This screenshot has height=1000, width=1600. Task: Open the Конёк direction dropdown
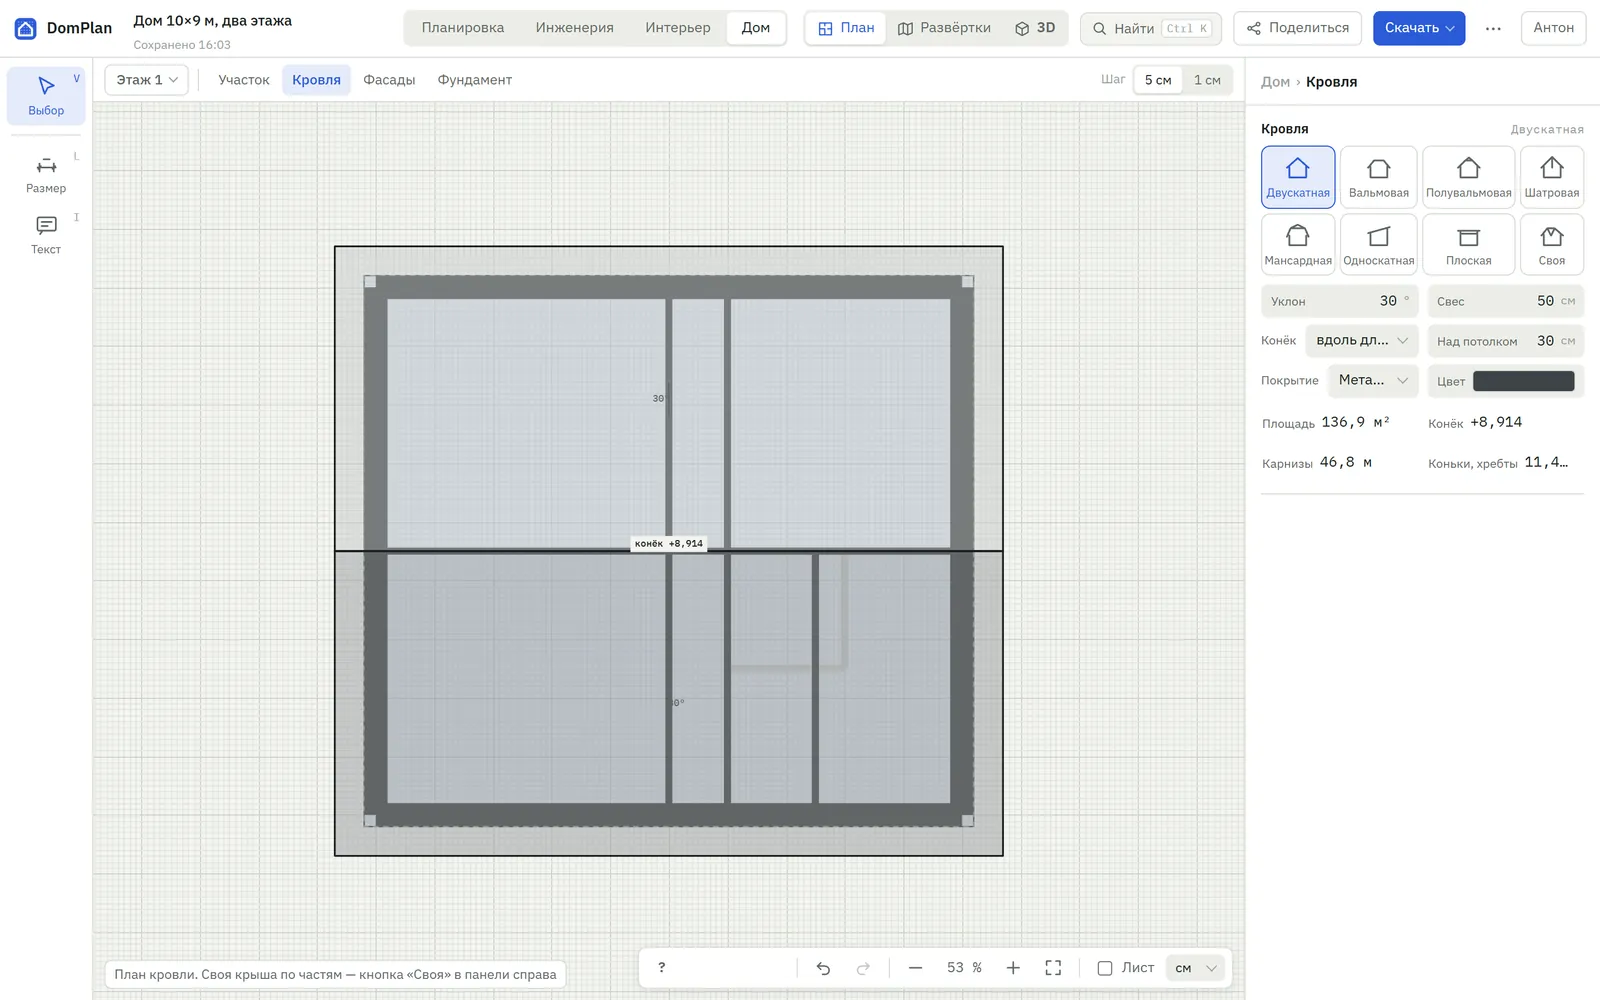1362,341
